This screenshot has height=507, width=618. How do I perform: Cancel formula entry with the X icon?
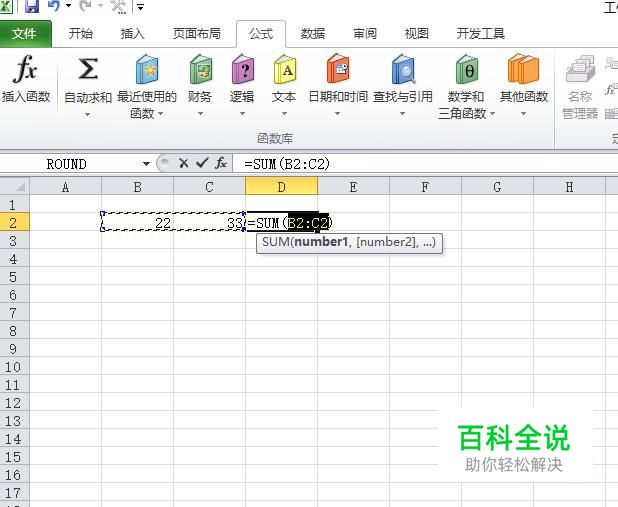183,163
